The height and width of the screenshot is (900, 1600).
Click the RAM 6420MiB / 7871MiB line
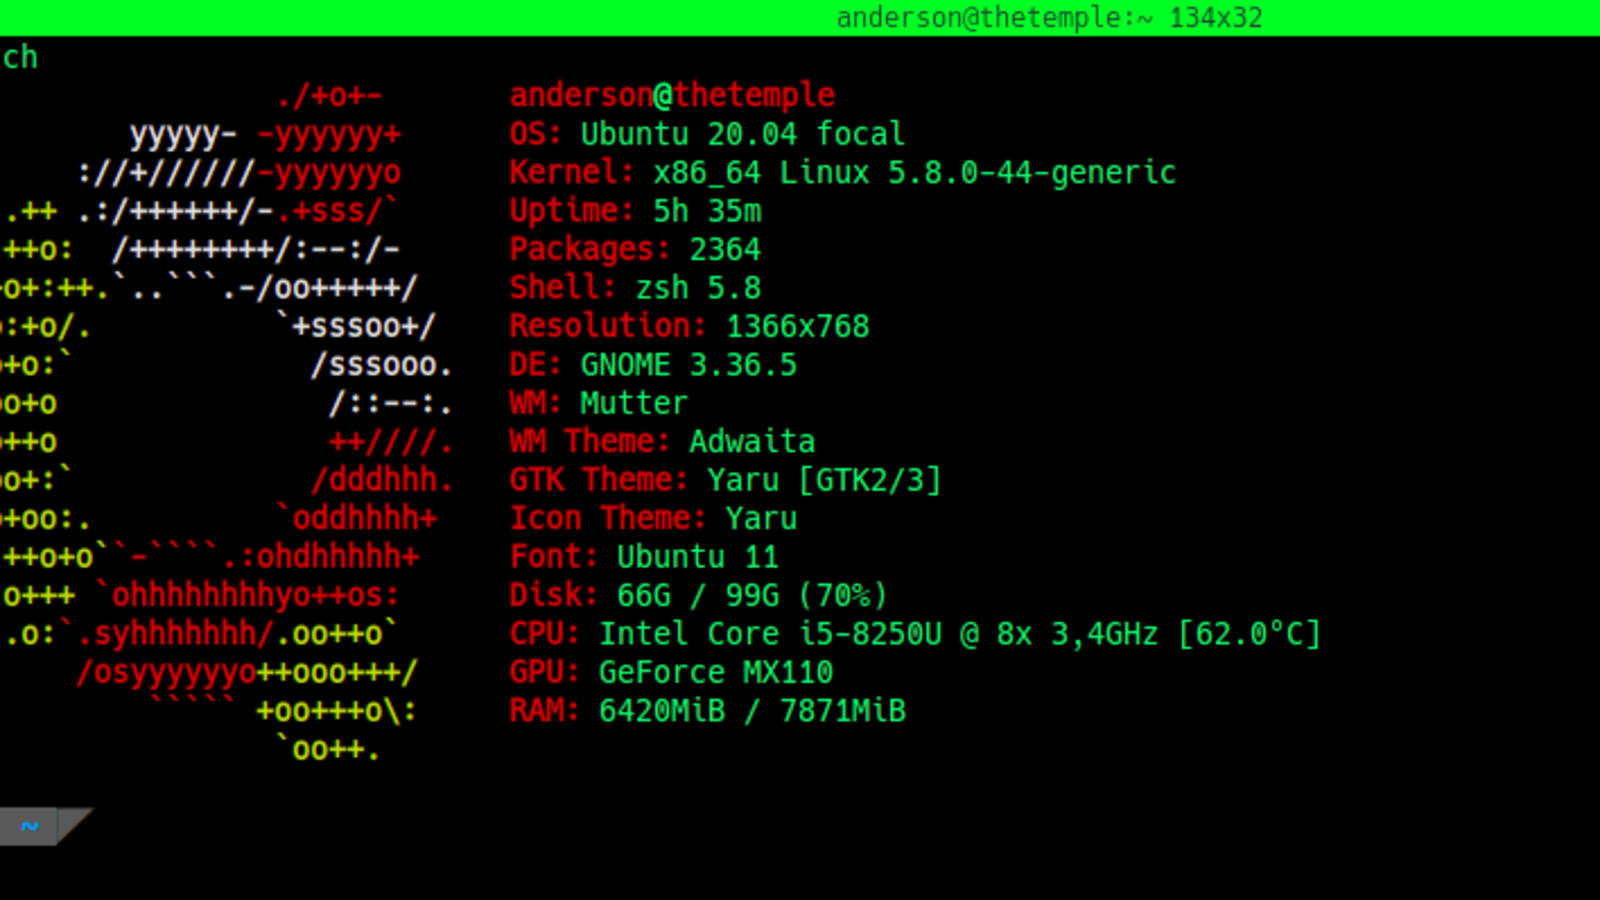tap(708, 711)
